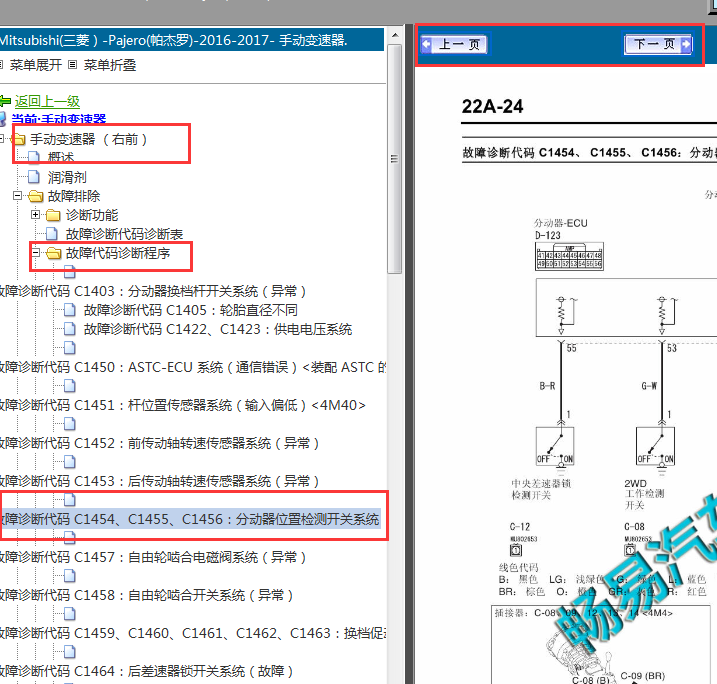
Task: Open the 手动变速器(右前) folder
Action: (88, 139)
